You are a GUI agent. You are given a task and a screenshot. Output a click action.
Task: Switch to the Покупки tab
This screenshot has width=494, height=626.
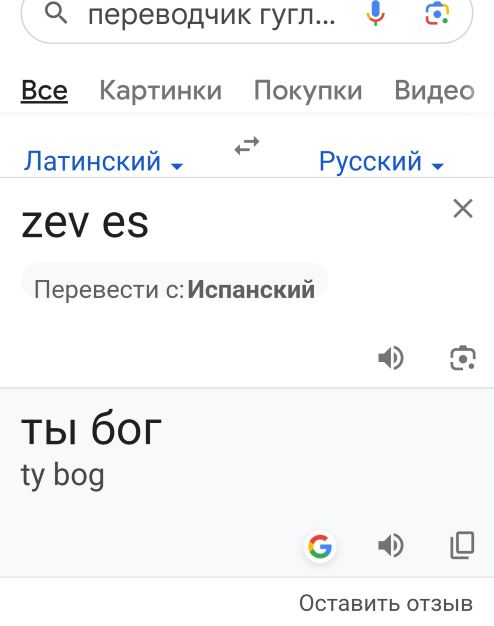(308, 91)
